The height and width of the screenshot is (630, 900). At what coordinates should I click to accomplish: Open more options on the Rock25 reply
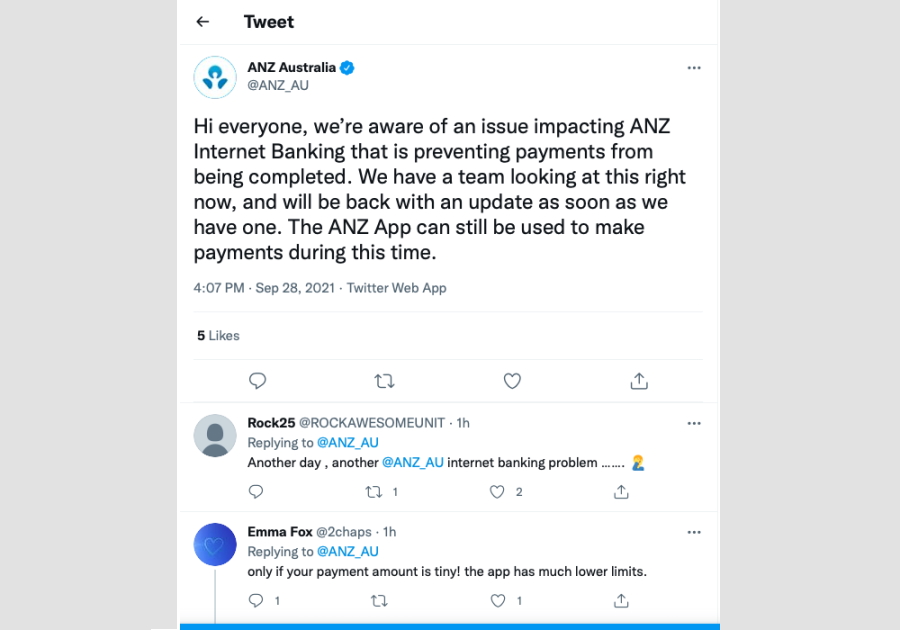[694, 423]
